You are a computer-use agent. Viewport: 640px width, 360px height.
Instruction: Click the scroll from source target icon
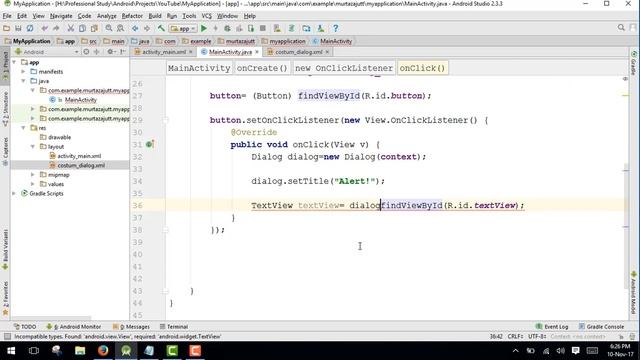(86, 52)
